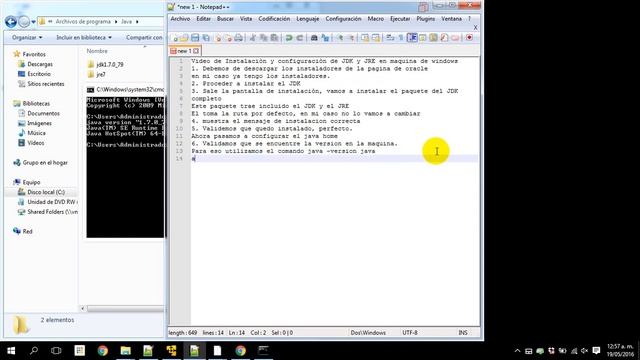Click the Save All toolbar icon
Image resolution: width=640 pixels, height=360 pixels.
[206, 38]
